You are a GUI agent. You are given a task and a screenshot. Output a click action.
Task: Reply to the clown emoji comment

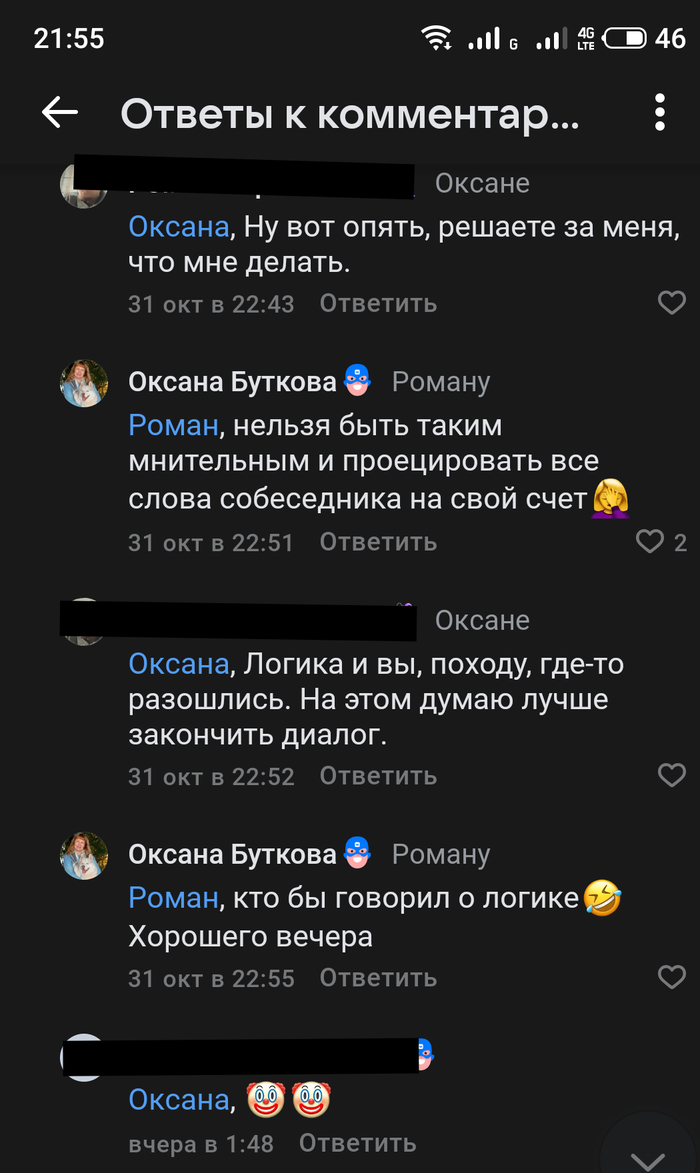(357, 1143)
